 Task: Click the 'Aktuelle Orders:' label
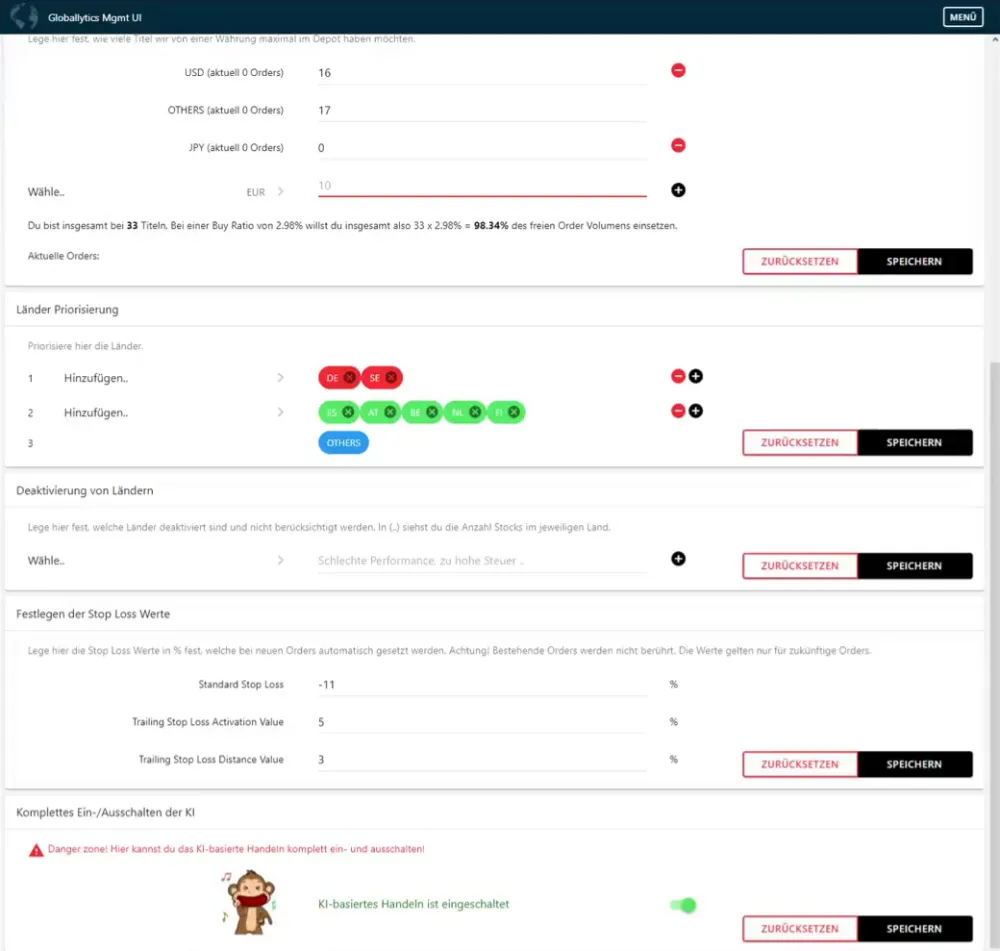pyautogui.click(x=63, y=256)
